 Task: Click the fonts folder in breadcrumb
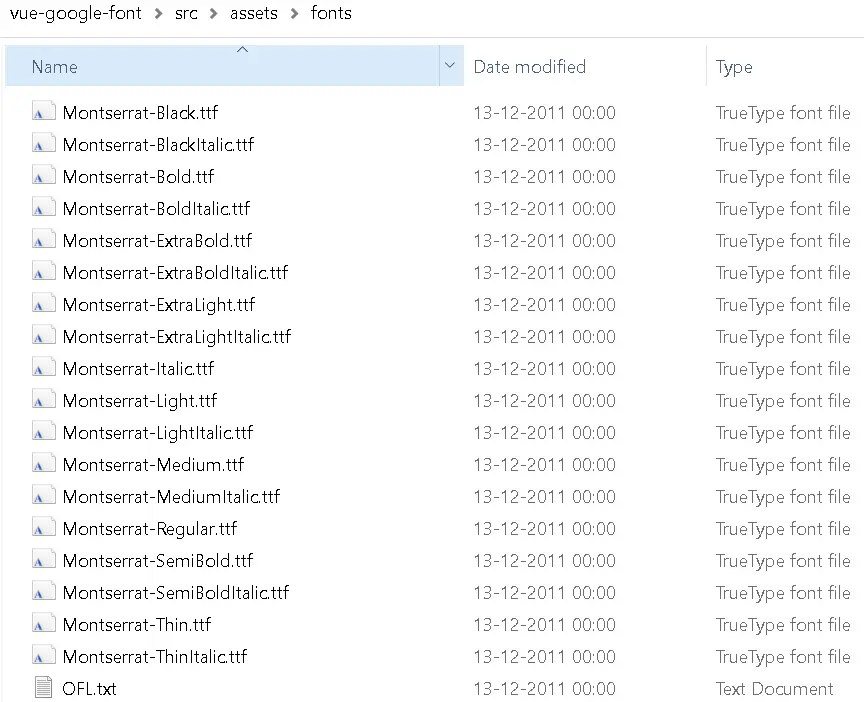coord(331,13)
